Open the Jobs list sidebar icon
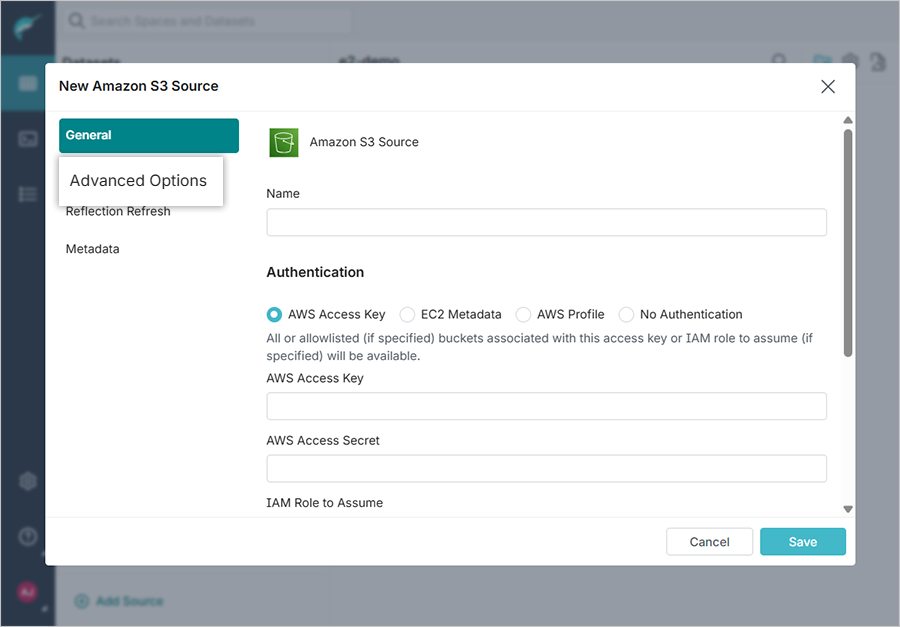 (28, 194)
